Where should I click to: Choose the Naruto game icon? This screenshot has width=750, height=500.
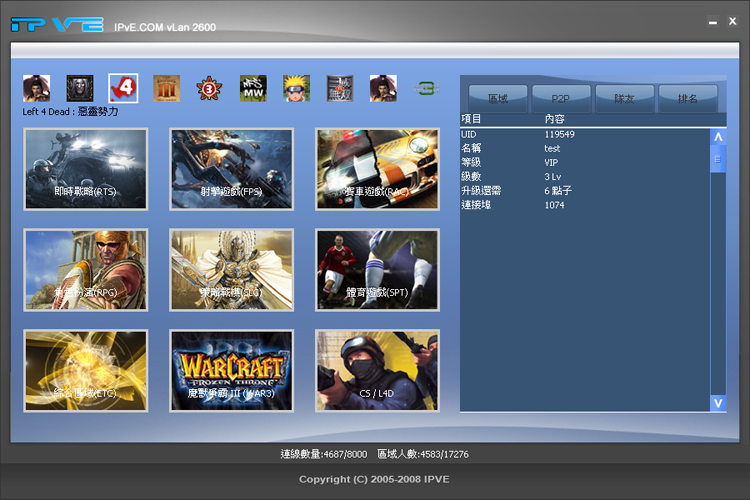click(296, 88)
